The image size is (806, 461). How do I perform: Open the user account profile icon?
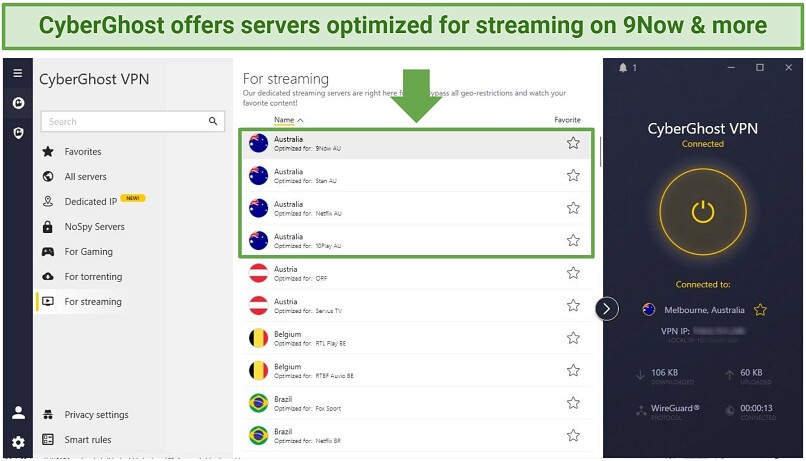19,412
